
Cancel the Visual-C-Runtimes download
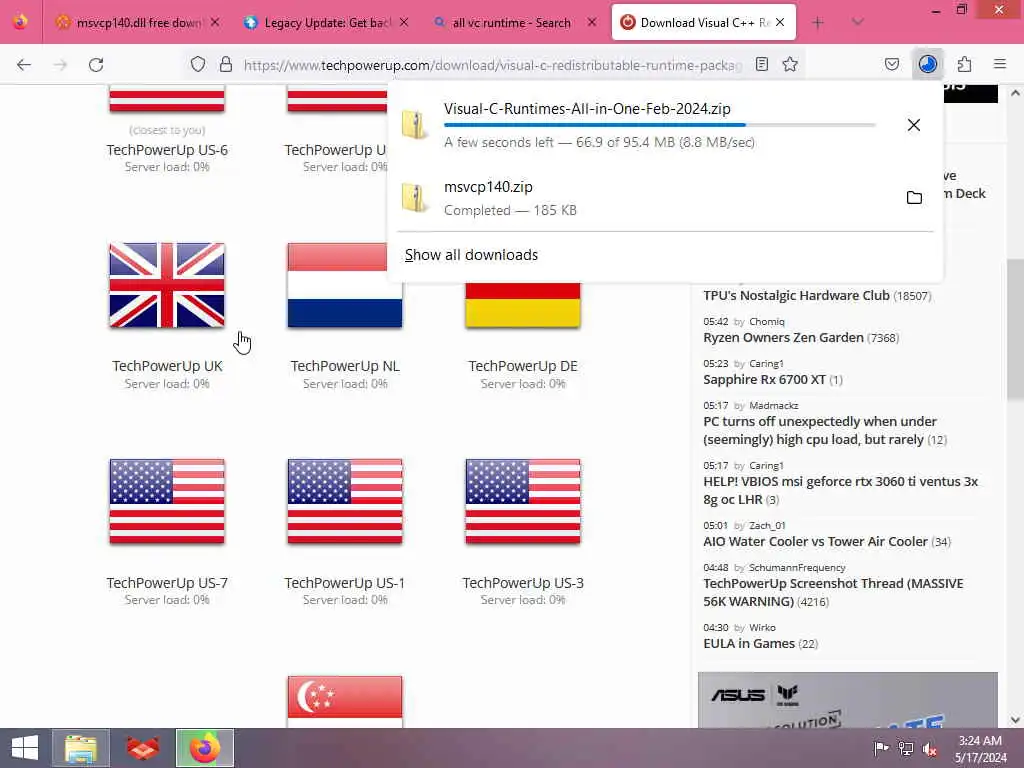914,125
